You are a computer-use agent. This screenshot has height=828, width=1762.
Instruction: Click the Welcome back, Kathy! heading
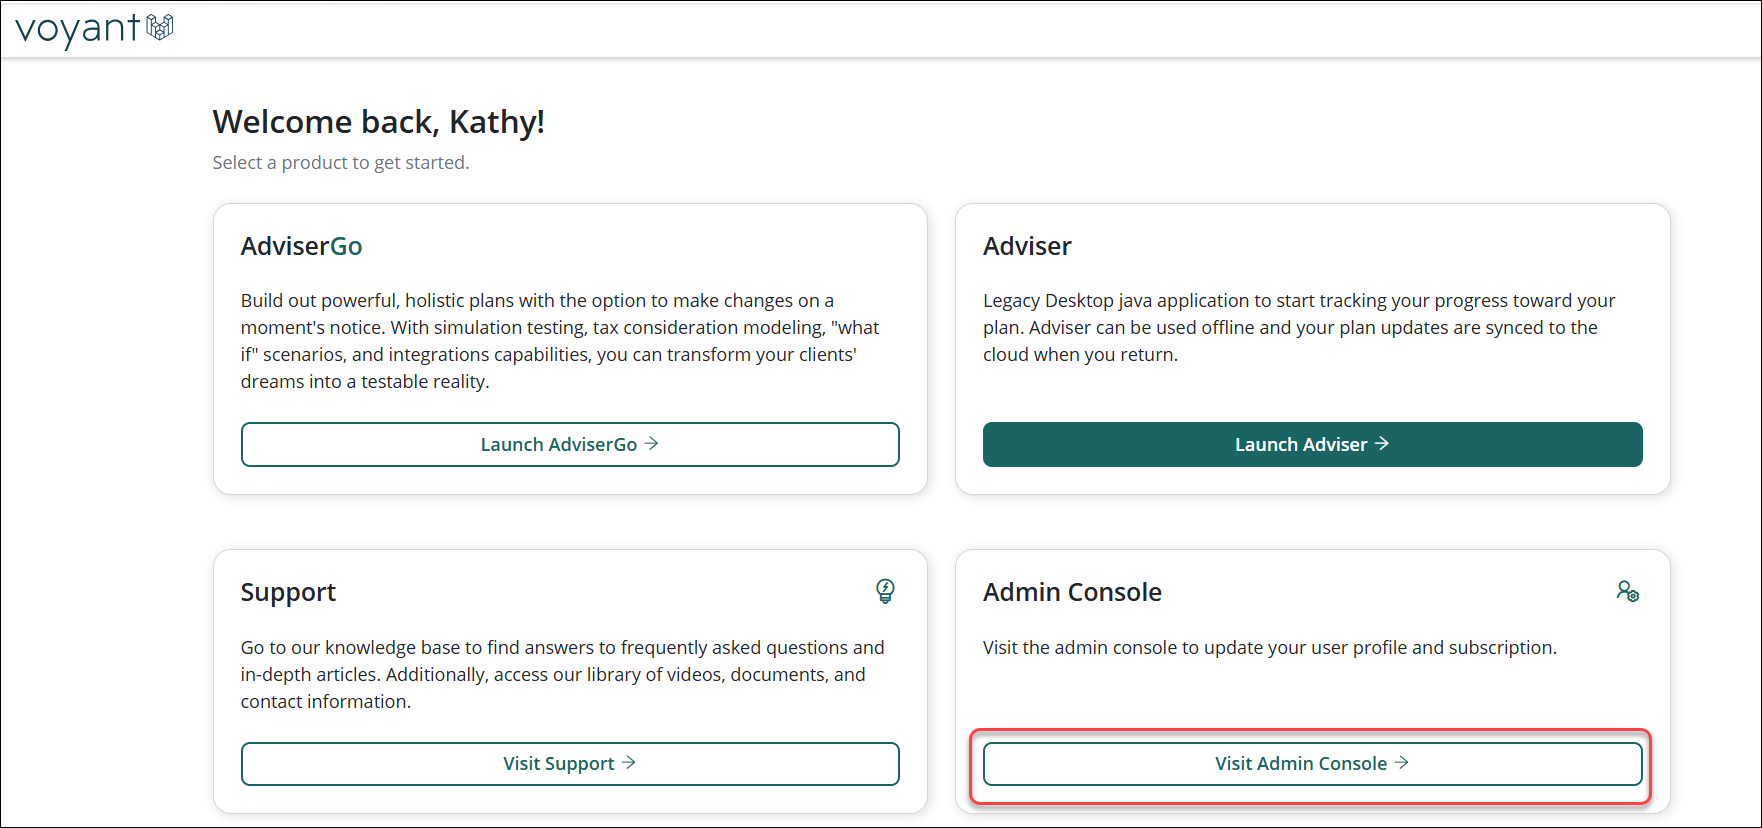click(379, 122)
